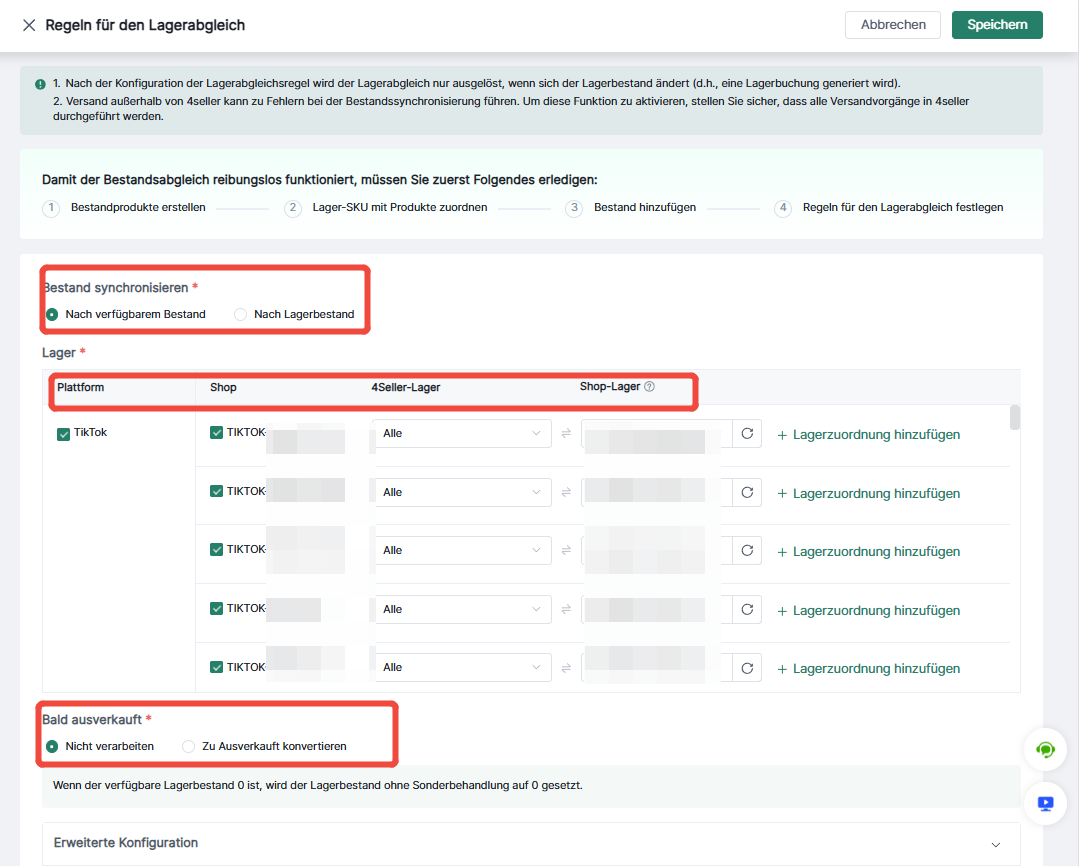Select Nach verfügbarem Bestand radio option
Image resolution: width=1079 pixels, height=866 pixels.
coord(52,315)
